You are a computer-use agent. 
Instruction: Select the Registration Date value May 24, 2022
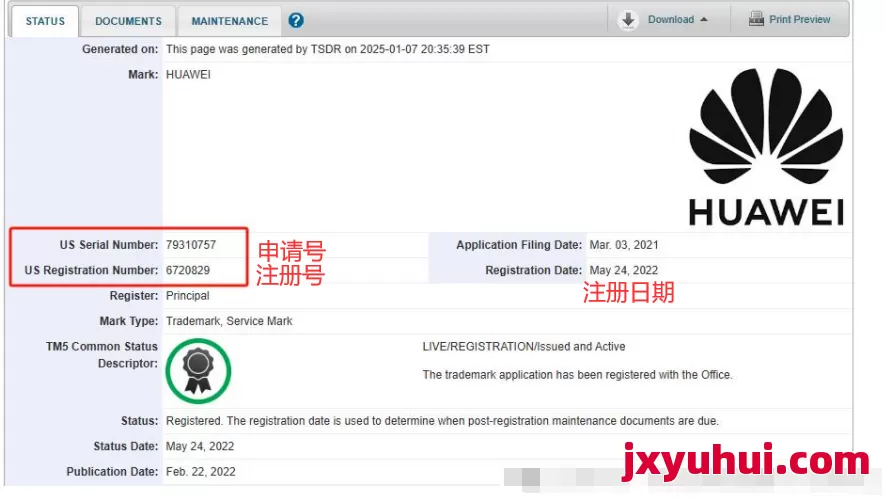[x=623, y=270]
